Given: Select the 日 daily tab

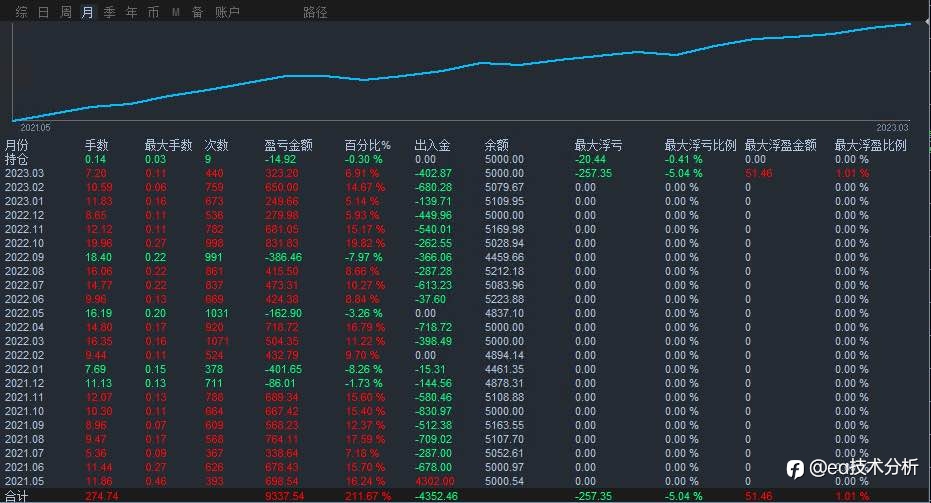Looking at the screenshot, I should pyautogui.click(x=43, y=12).
